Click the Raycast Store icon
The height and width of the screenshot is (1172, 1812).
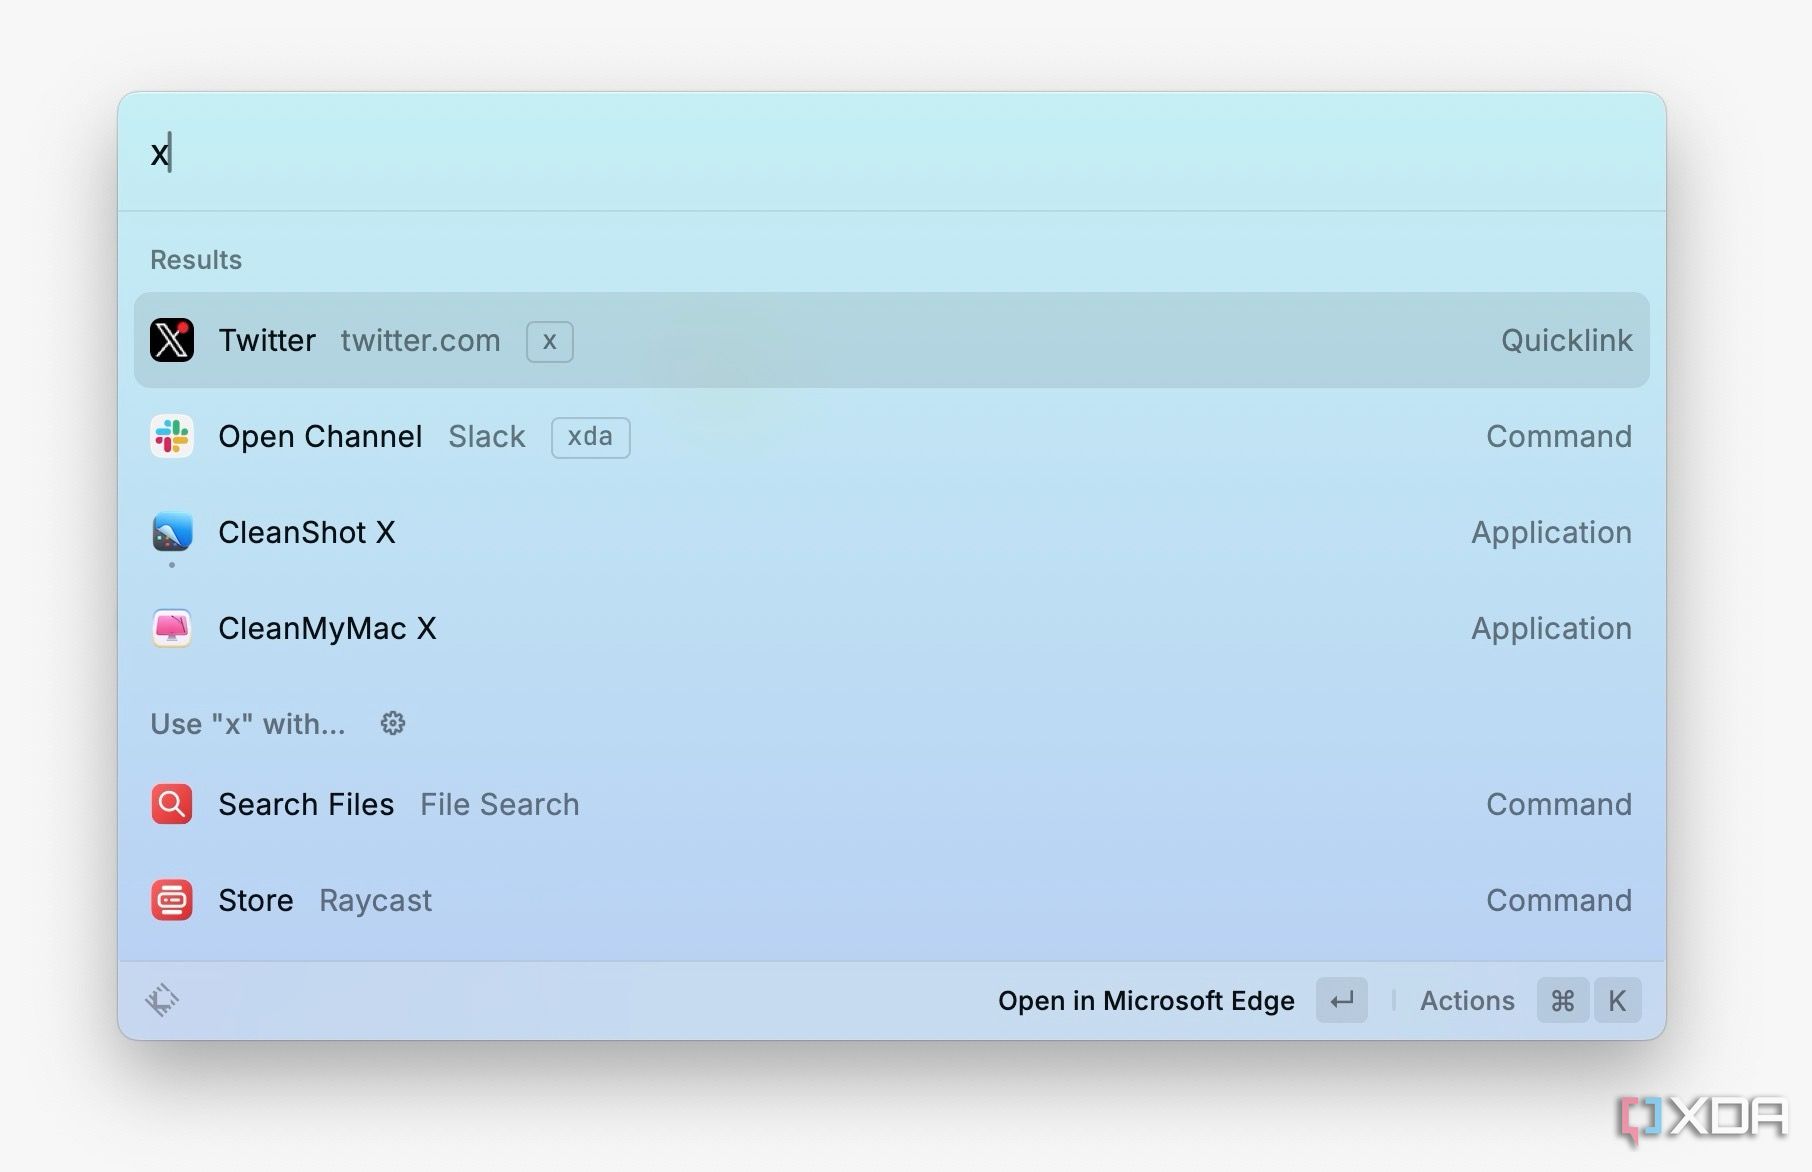pos(172,900)
